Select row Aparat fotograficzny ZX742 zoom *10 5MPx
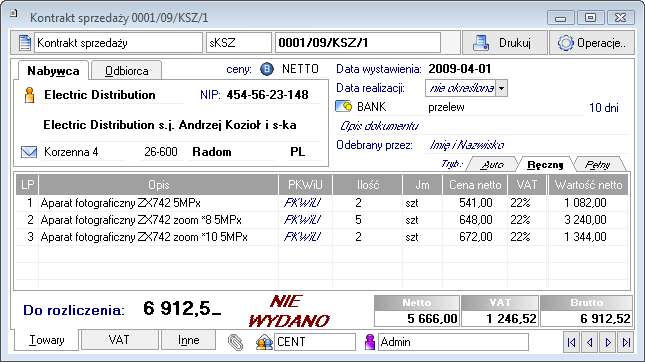Image resolution: width=645 pixels, height=362 pixels. coord(322,237)
